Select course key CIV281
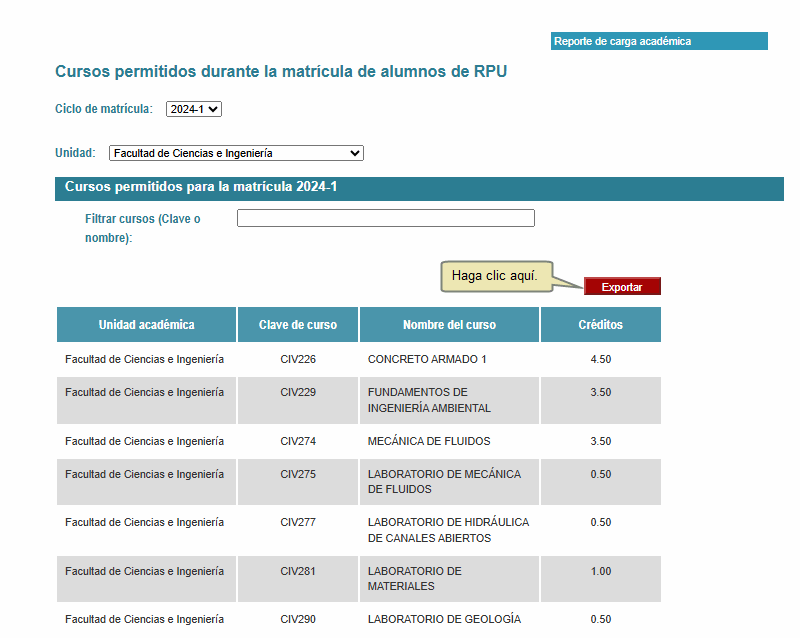This screenshot has height=638, width=800. pyautogui.click(x=298, y=571)
